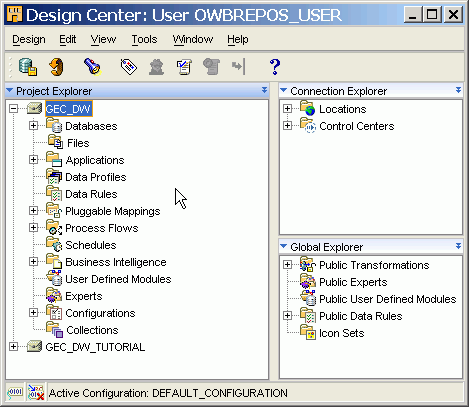The height and width of the screenshot is (407, 469).
Task: Click the Revert toolbar icon with orange arrow
Action: coord(56,67)
